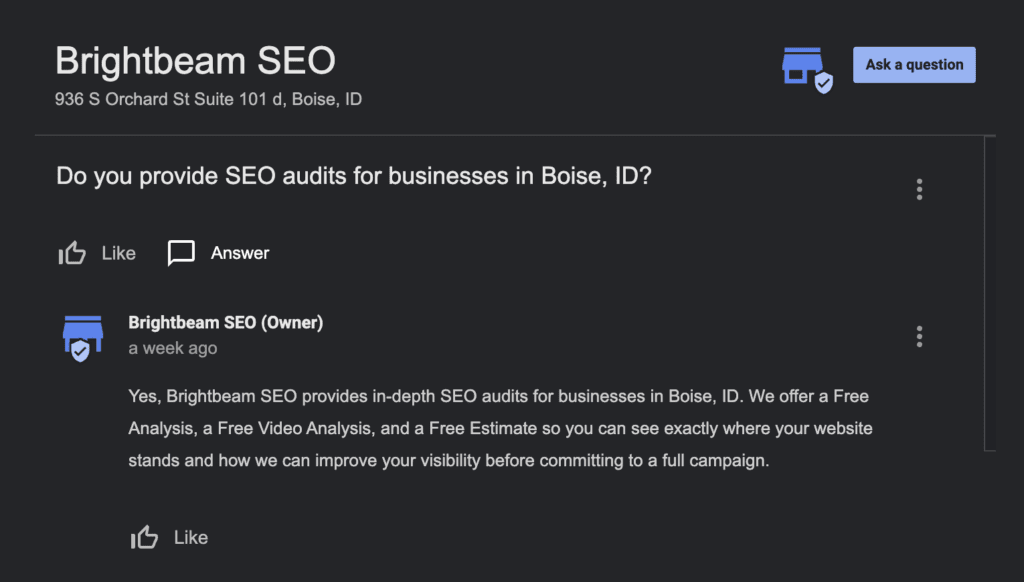Expand the owner answer's three-dot menu
The image size is (1024, 582).
[919, 336]
